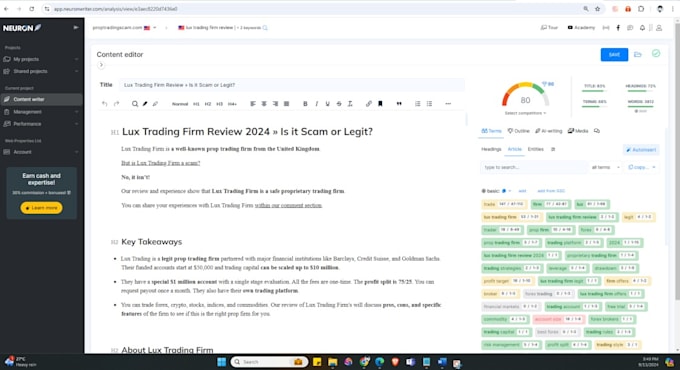Redo the last edit in toolbar
This screenshot has height=370, width=680.
click(x=116, y=104)
